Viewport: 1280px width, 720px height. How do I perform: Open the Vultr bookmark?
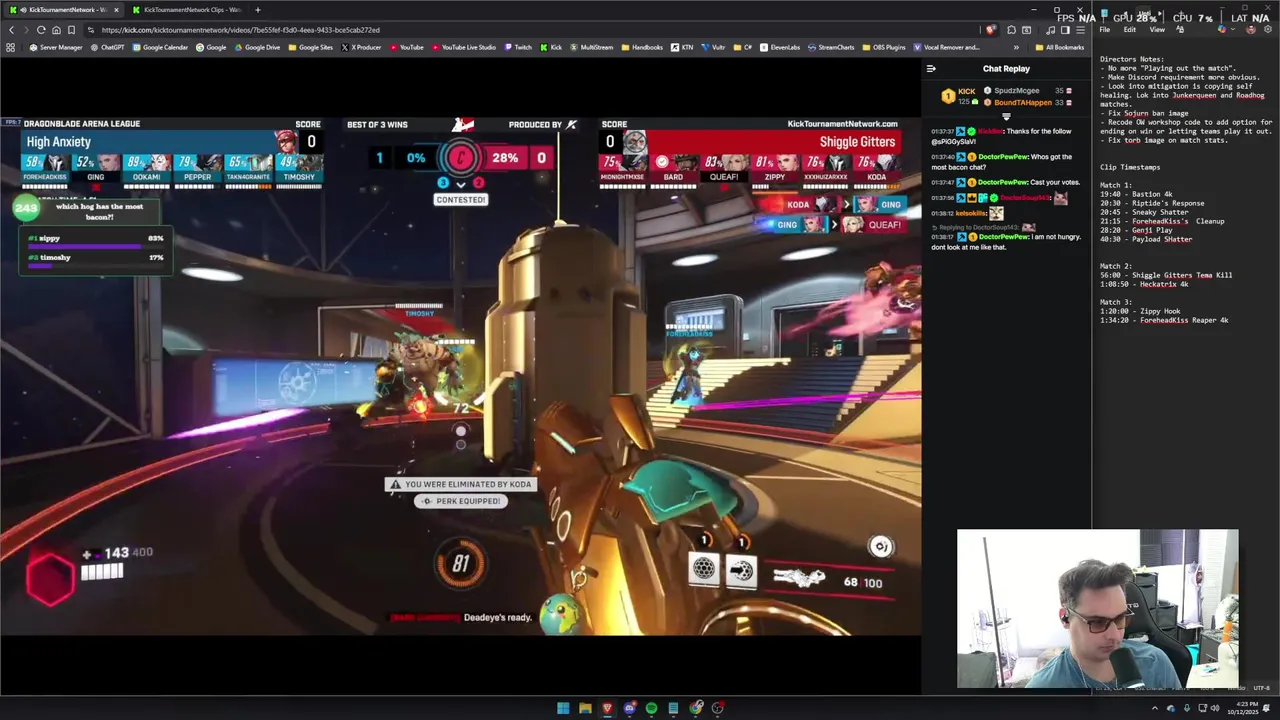pos(713,47)
